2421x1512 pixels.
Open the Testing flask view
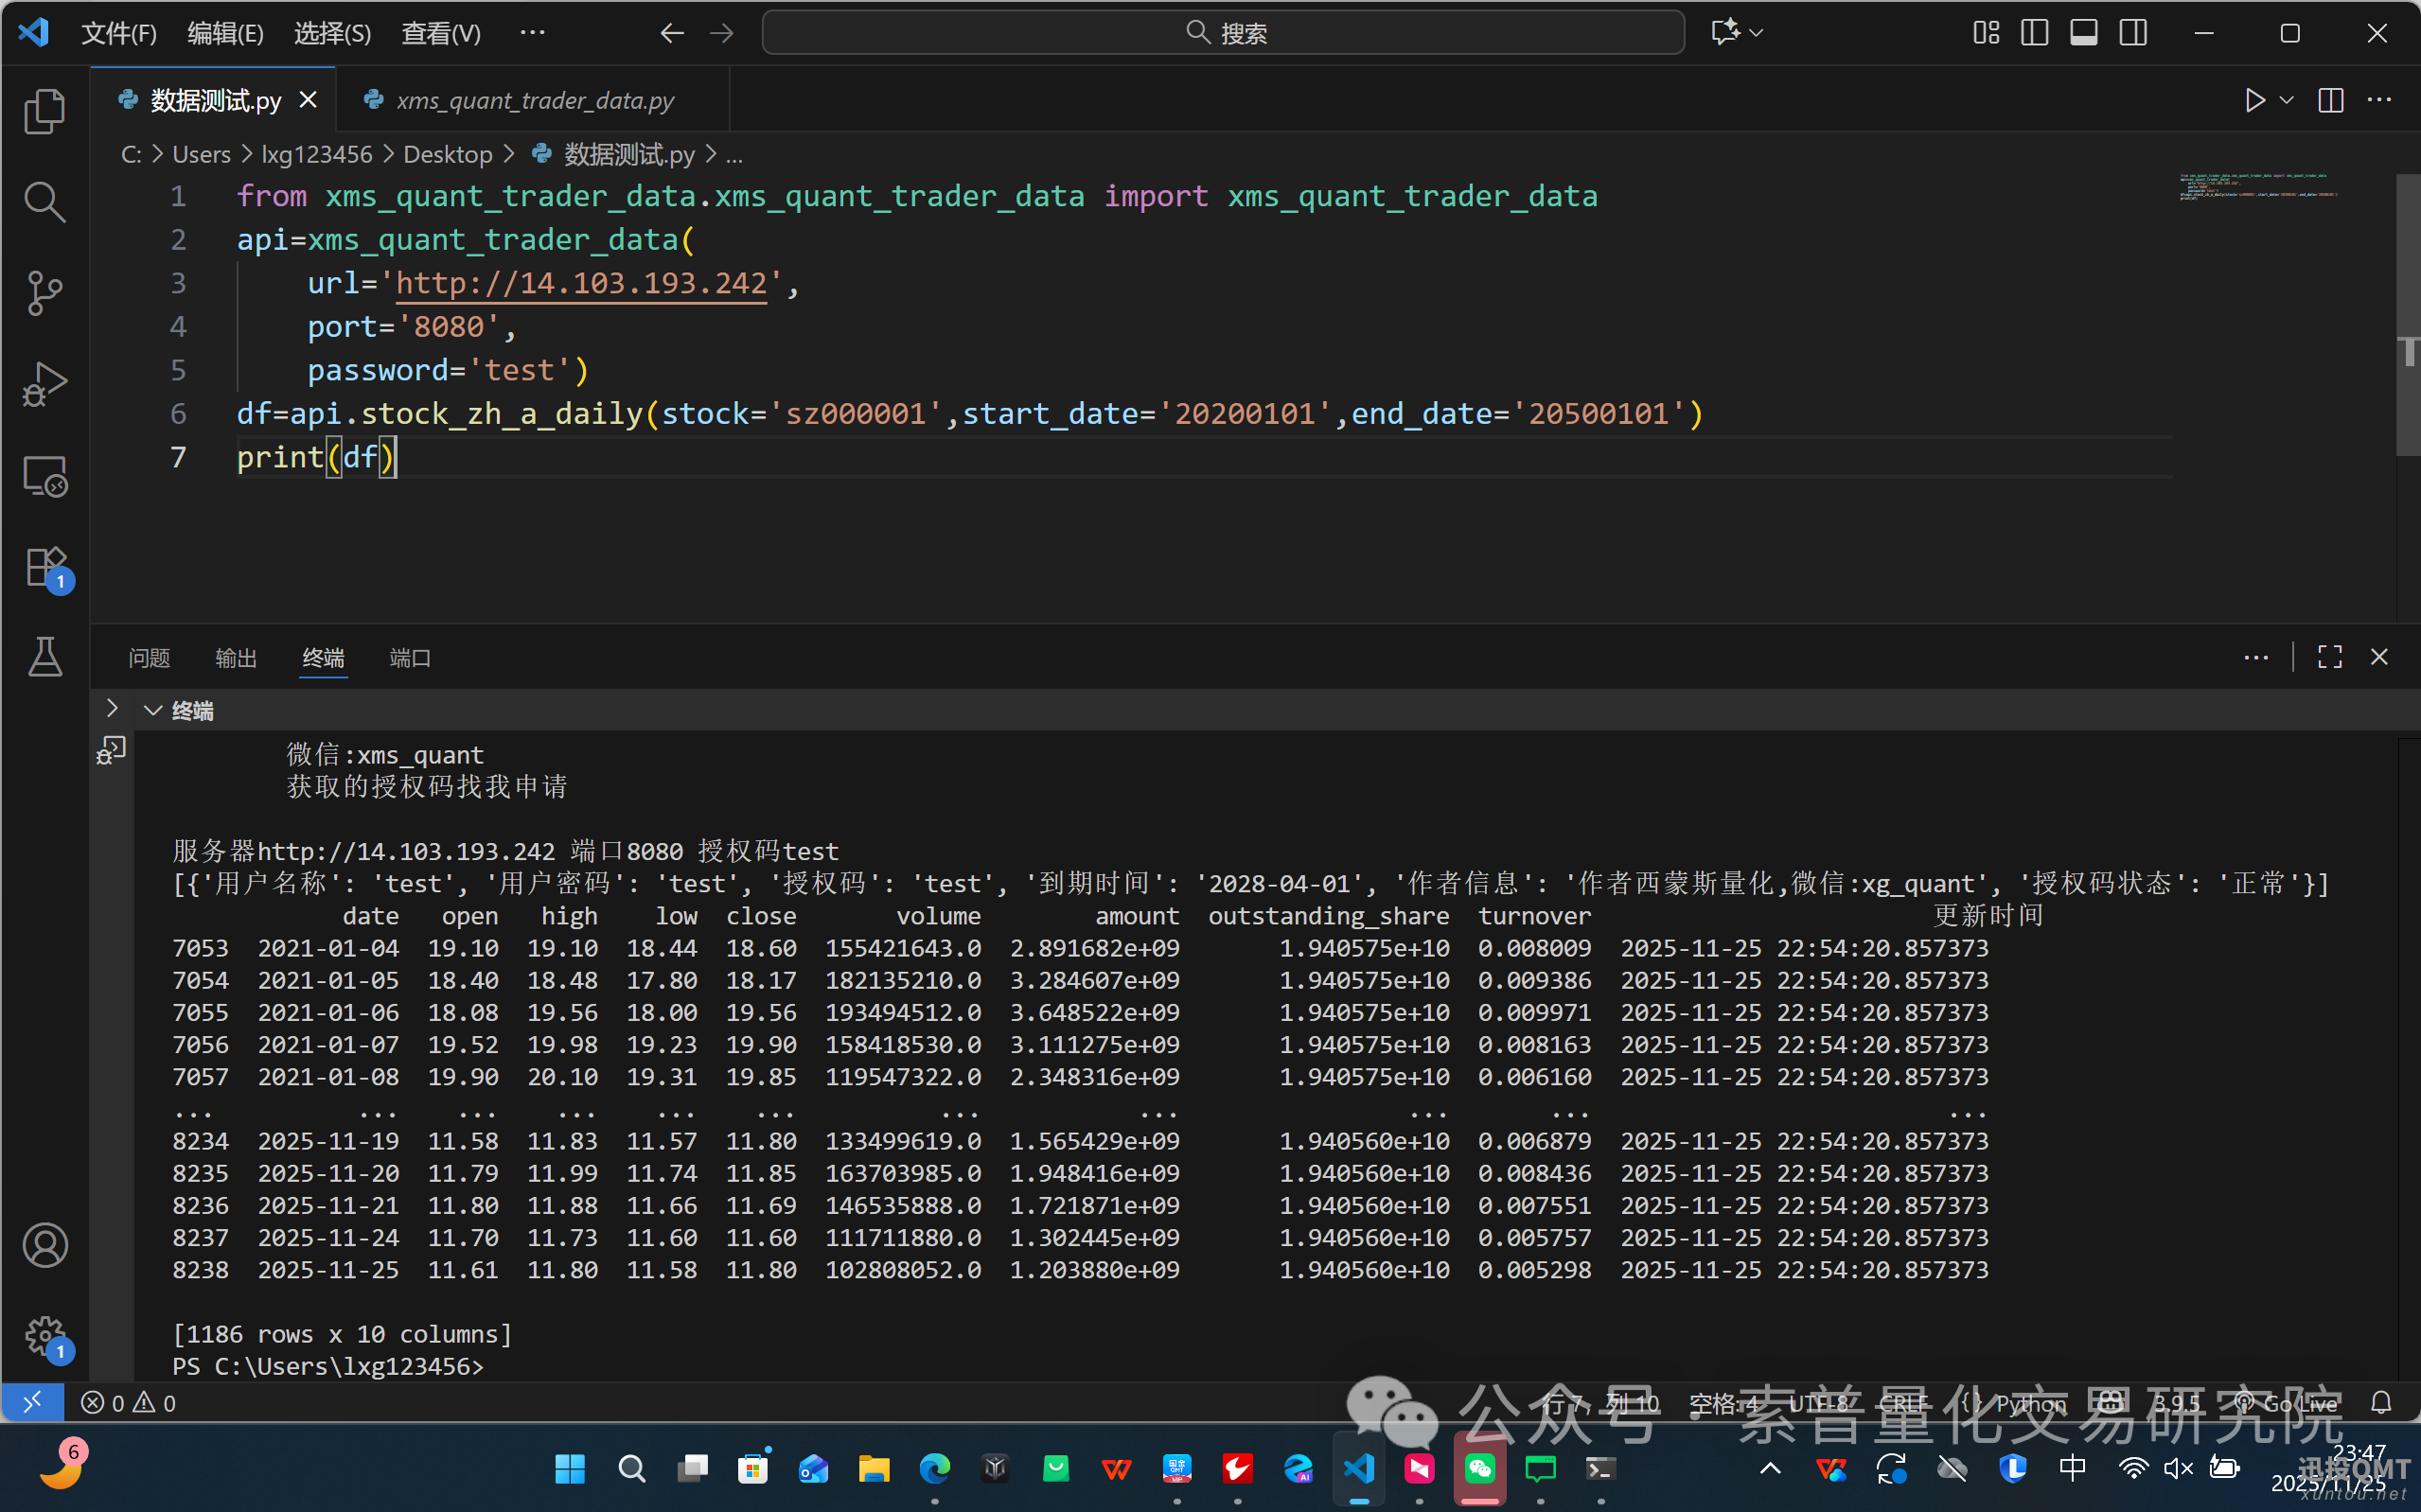44,657
